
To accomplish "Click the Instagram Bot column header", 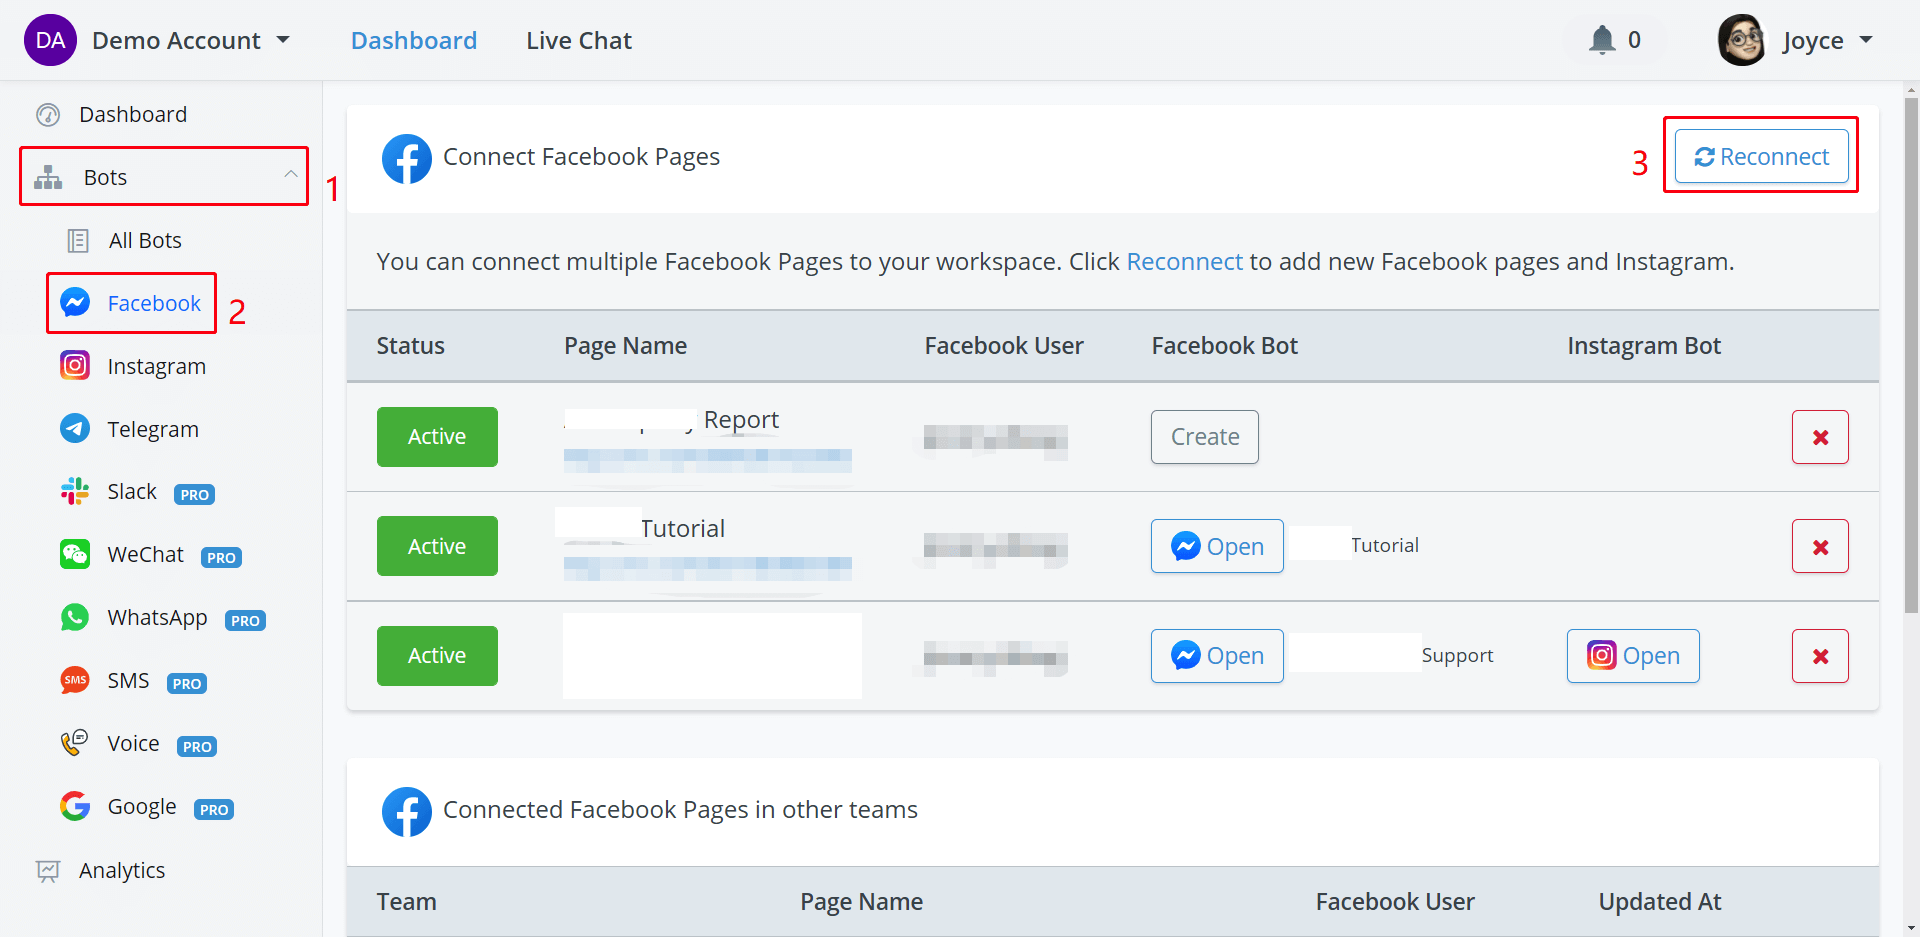I will (1644, 346).
